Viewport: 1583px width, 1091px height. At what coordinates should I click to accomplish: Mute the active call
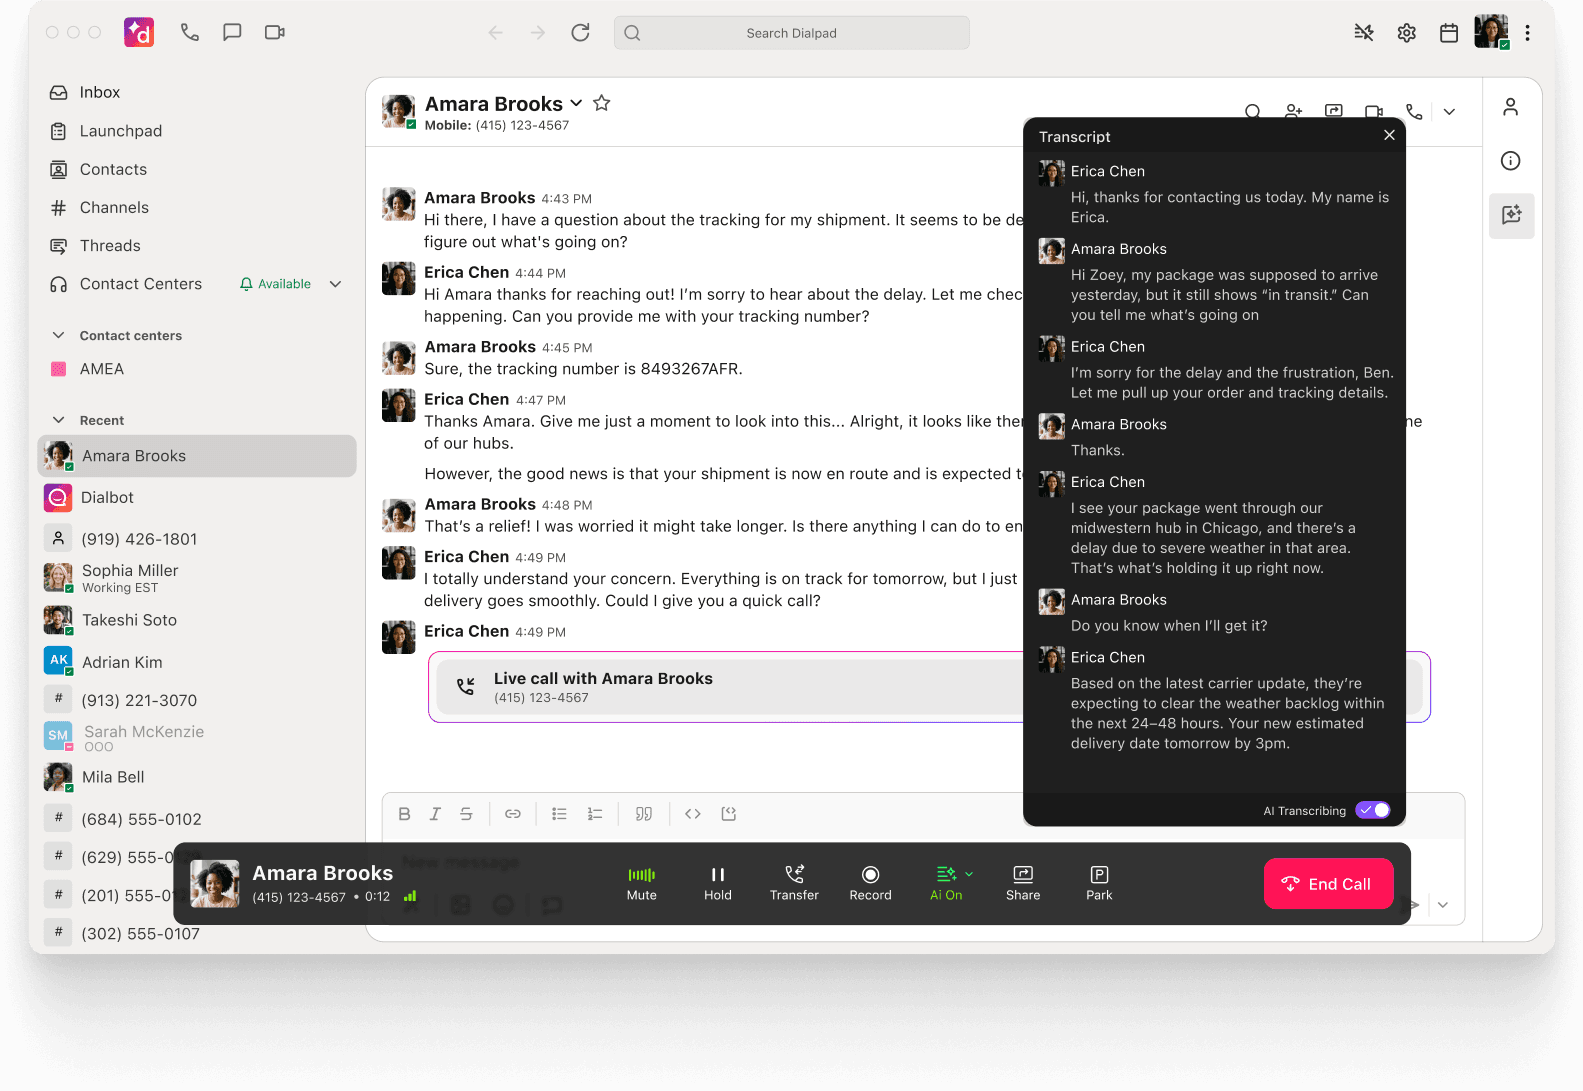tap(642, 884)
